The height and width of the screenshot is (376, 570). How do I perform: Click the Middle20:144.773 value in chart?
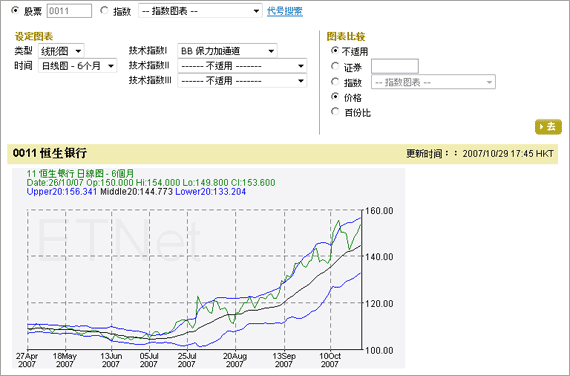tap(136, 192)
